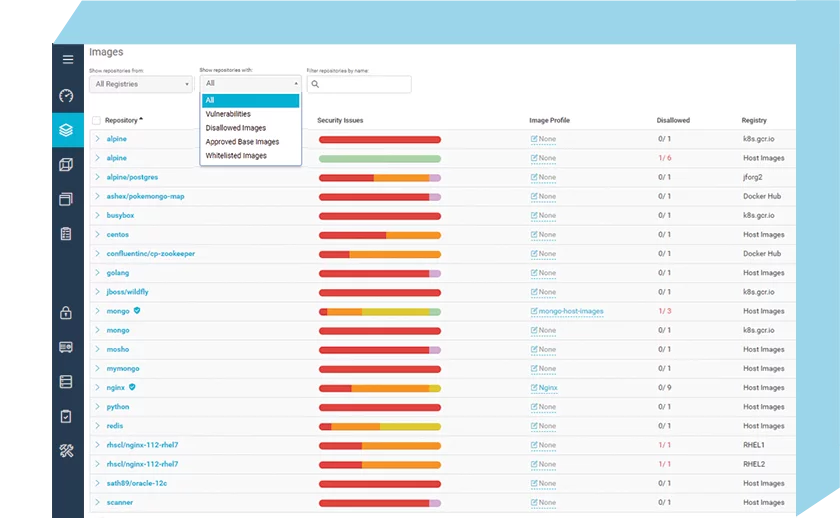
Task: Click the Security Issues column header
Action: pos(340,121)
